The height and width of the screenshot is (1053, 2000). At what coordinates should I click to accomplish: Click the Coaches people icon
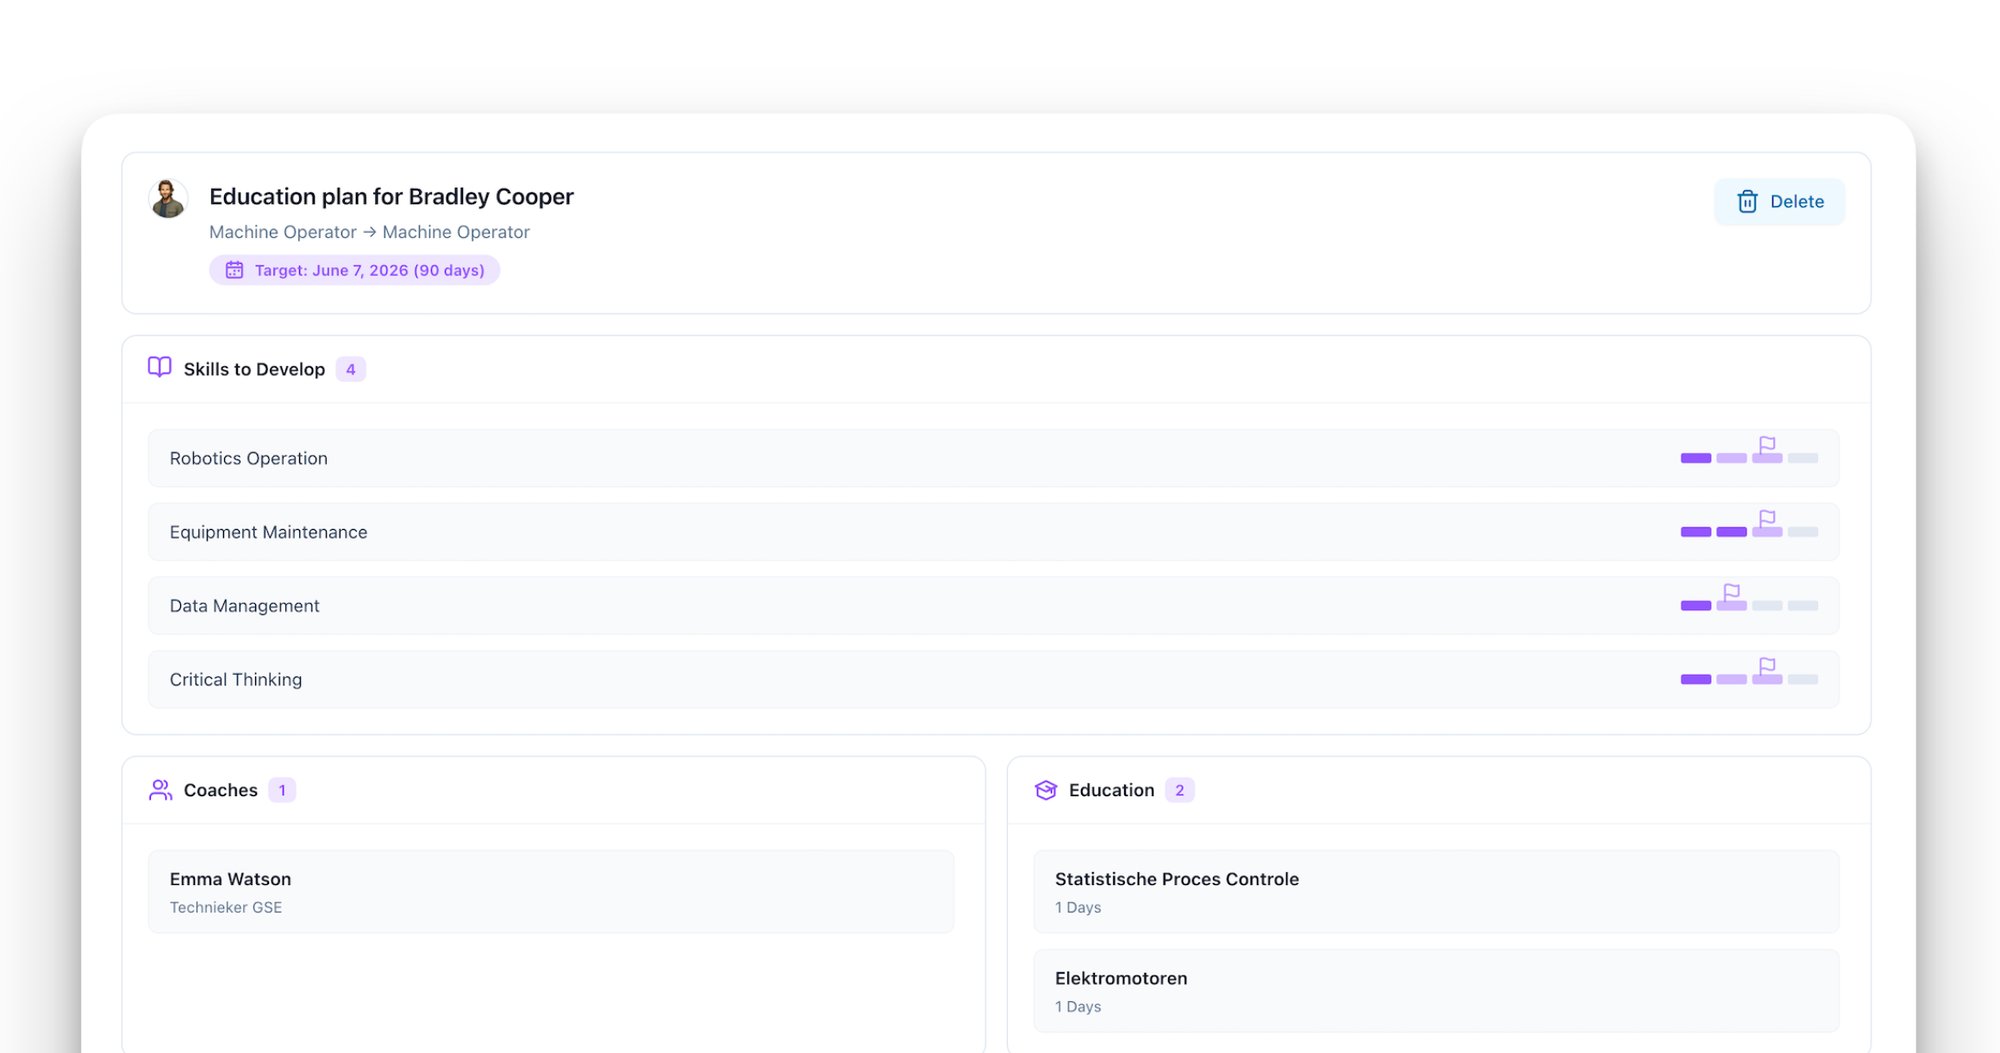coord(160,790)
